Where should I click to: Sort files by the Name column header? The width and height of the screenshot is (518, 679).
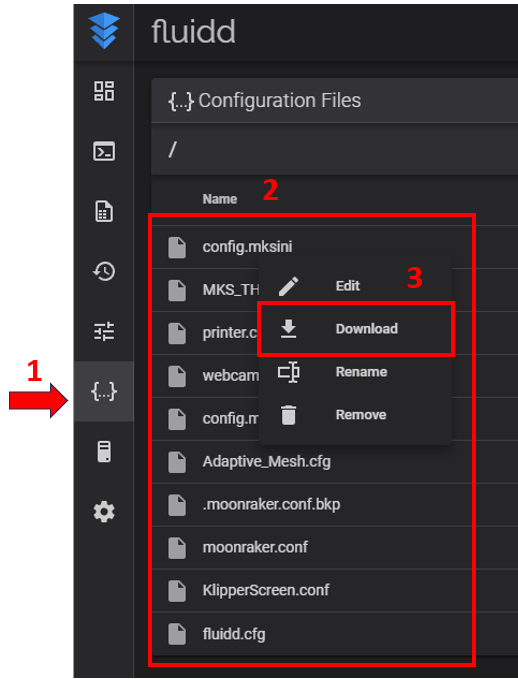pos(220,199)
